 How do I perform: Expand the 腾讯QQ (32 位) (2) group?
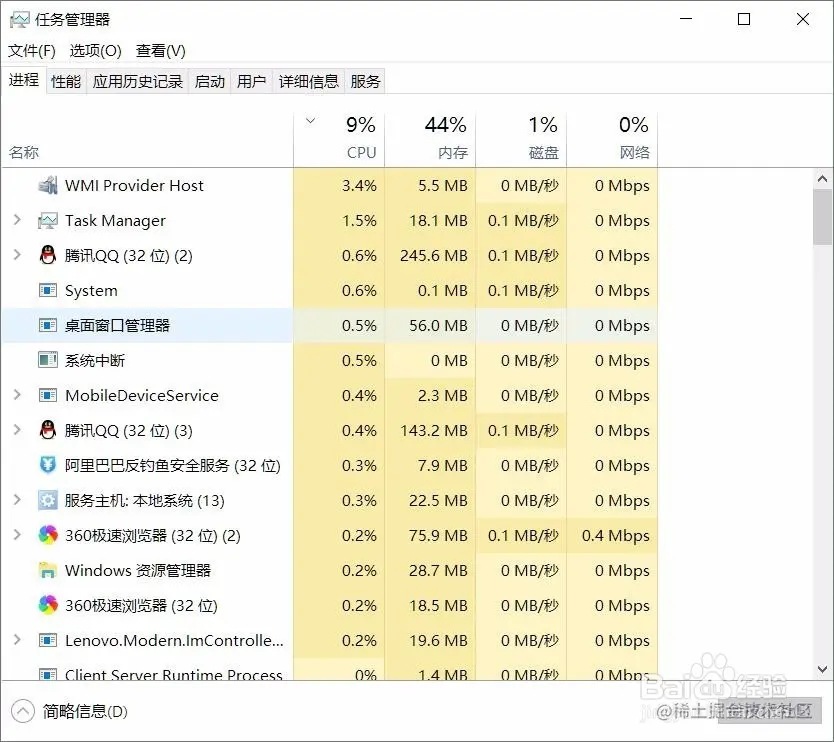tap(17, 255)
